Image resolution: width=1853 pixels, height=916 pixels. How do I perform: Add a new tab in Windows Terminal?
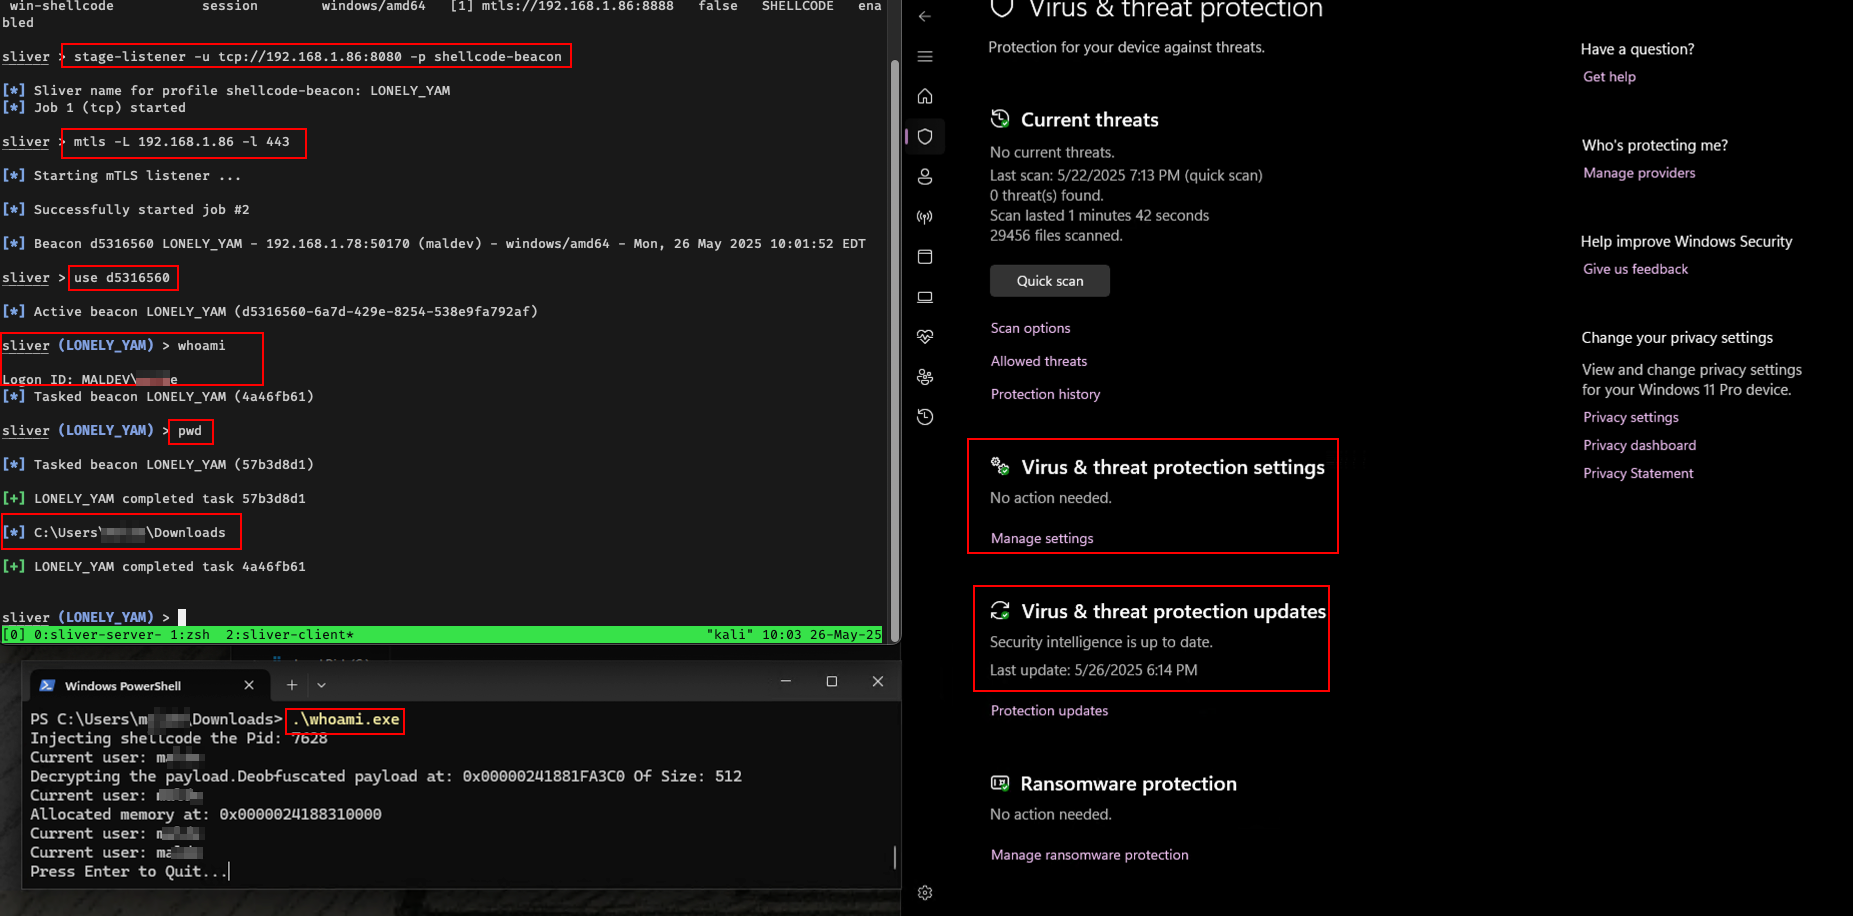pos(292,685)
